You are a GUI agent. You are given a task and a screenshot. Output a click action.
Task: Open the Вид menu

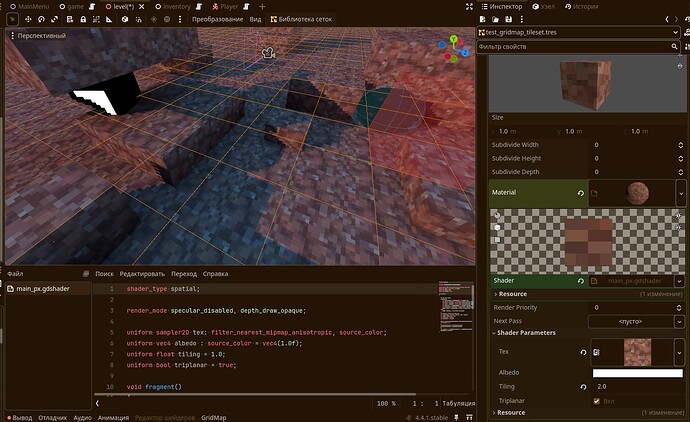click(x=255, y=19)
